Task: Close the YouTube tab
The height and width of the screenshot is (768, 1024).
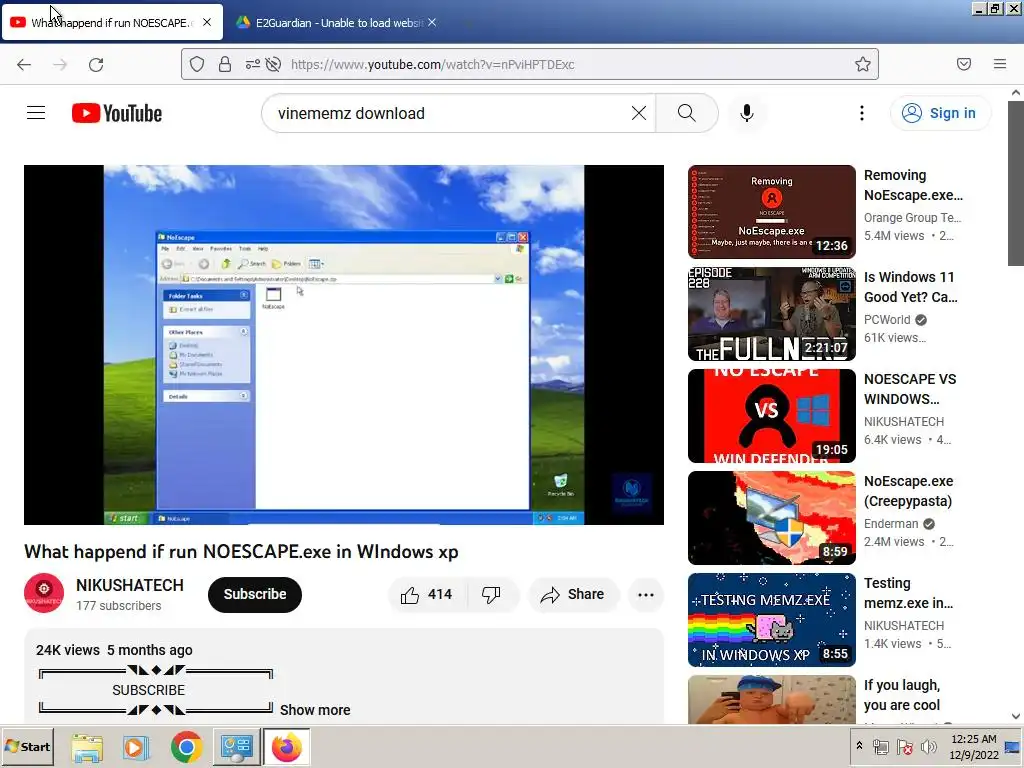Action: tap(207, 22)
